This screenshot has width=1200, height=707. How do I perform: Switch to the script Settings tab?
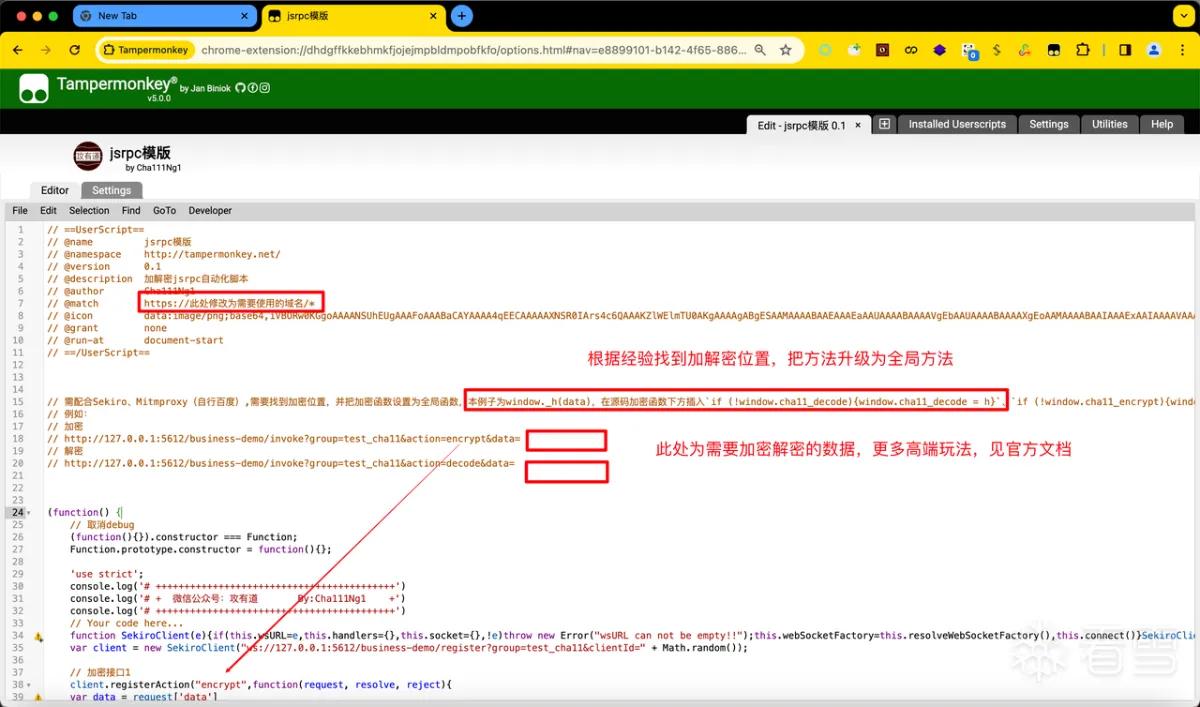(112, 190)
